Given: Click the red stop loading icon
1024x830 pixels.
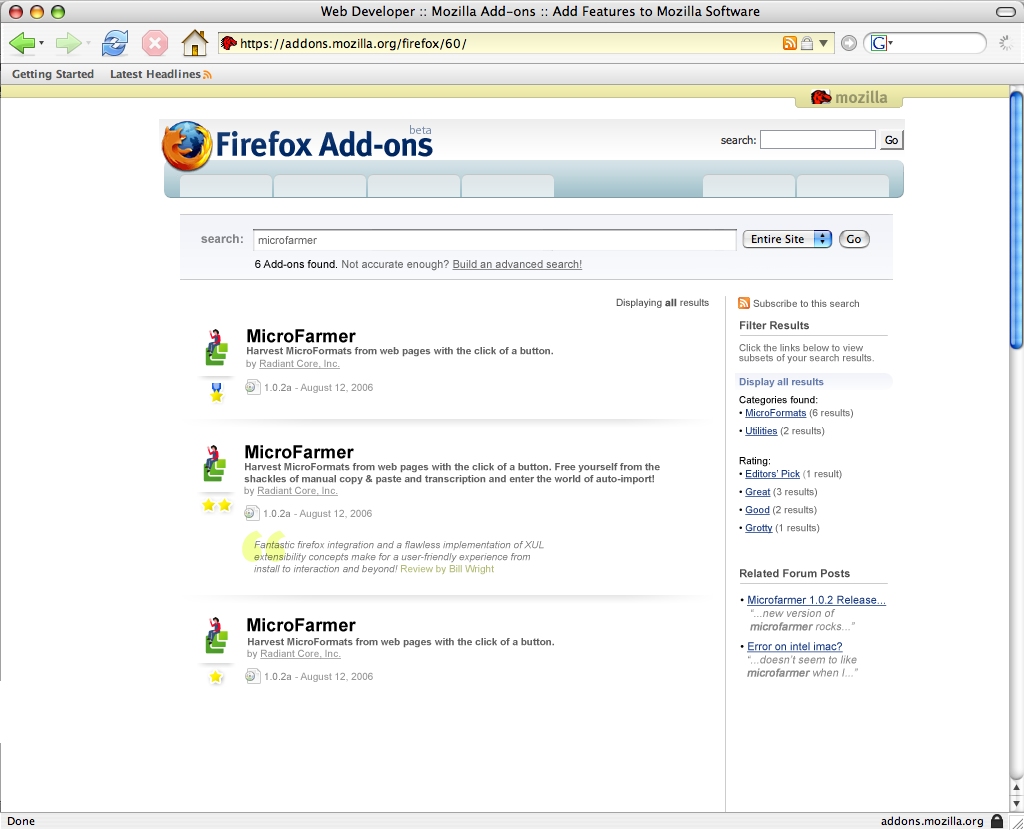Looking at the screenshot, I should click(x=155, y=44).
